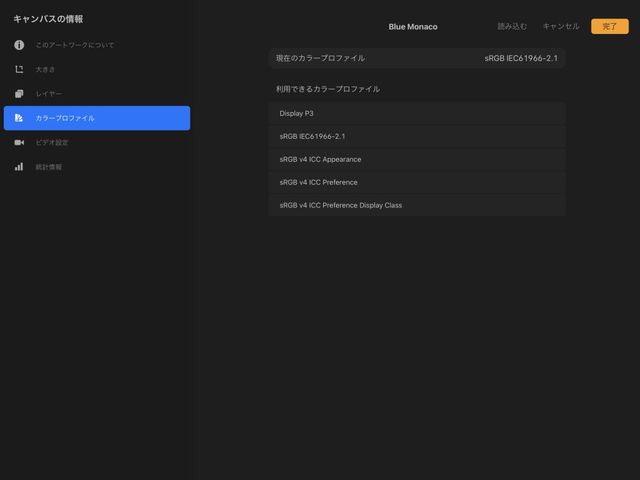Open the ビデオ設定 section
The image size is (640, 480).
coord(97,142)
